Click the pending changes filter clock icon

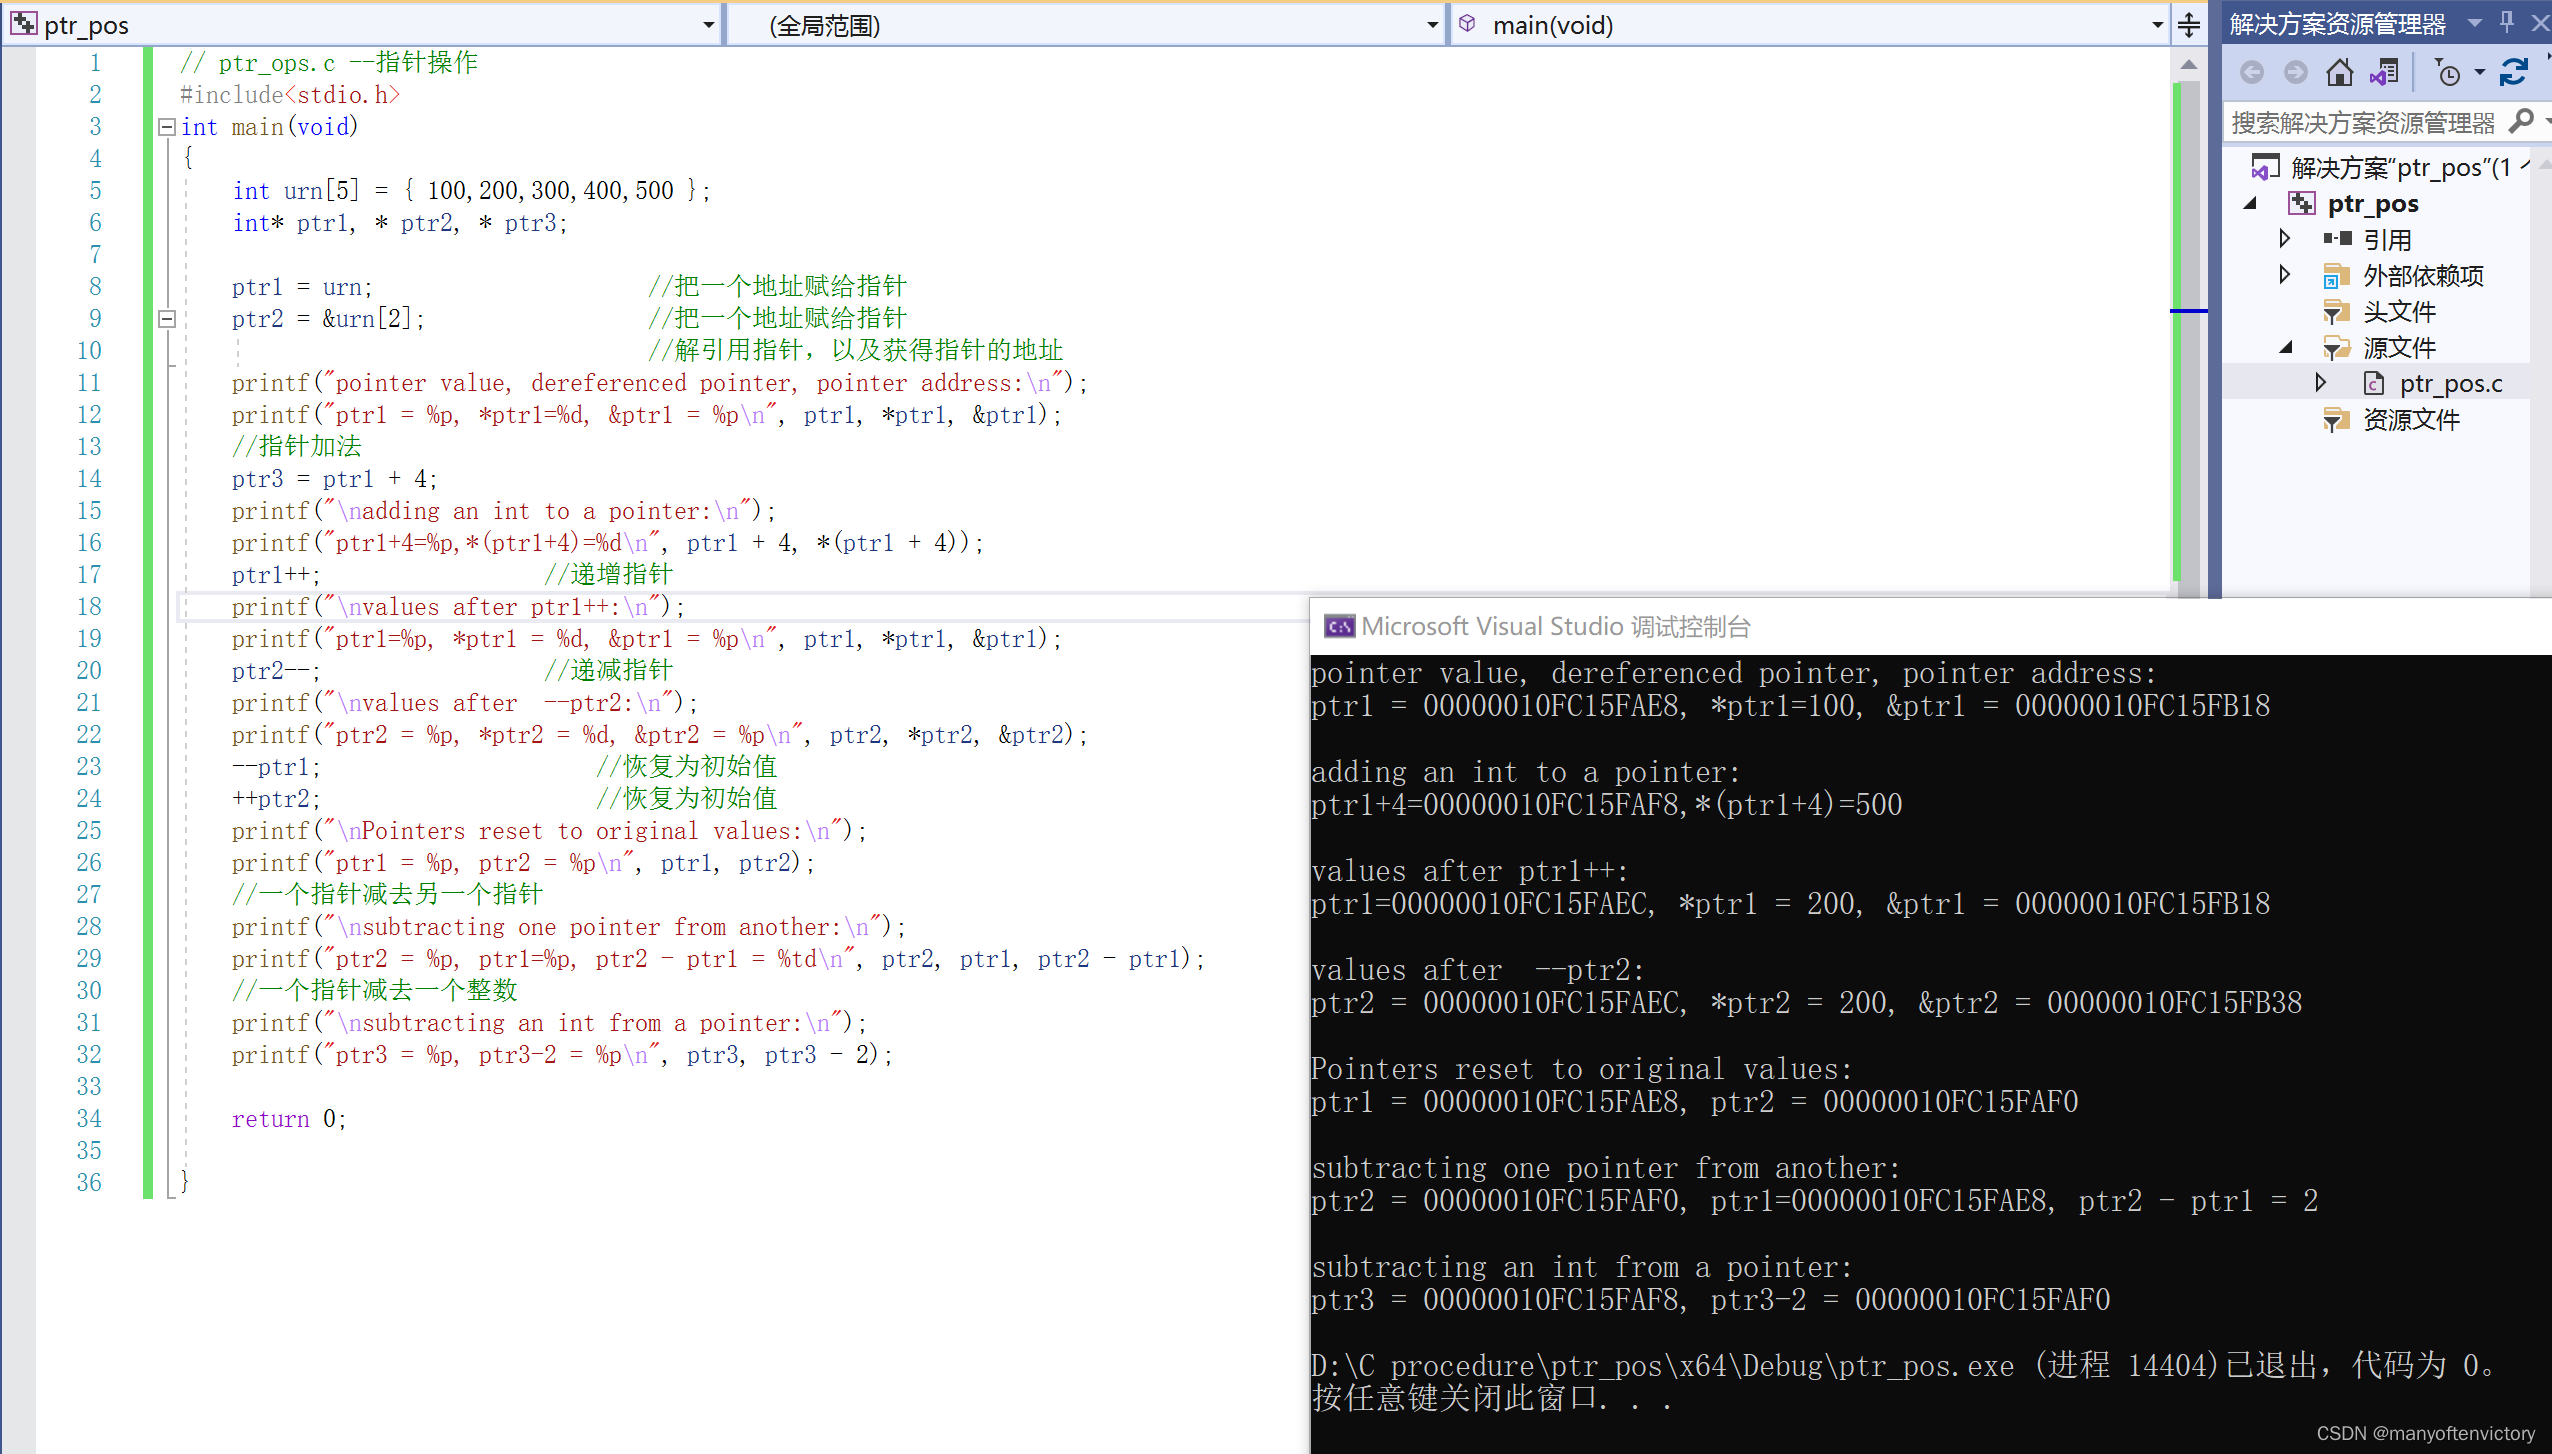(x=2448, y=73)
